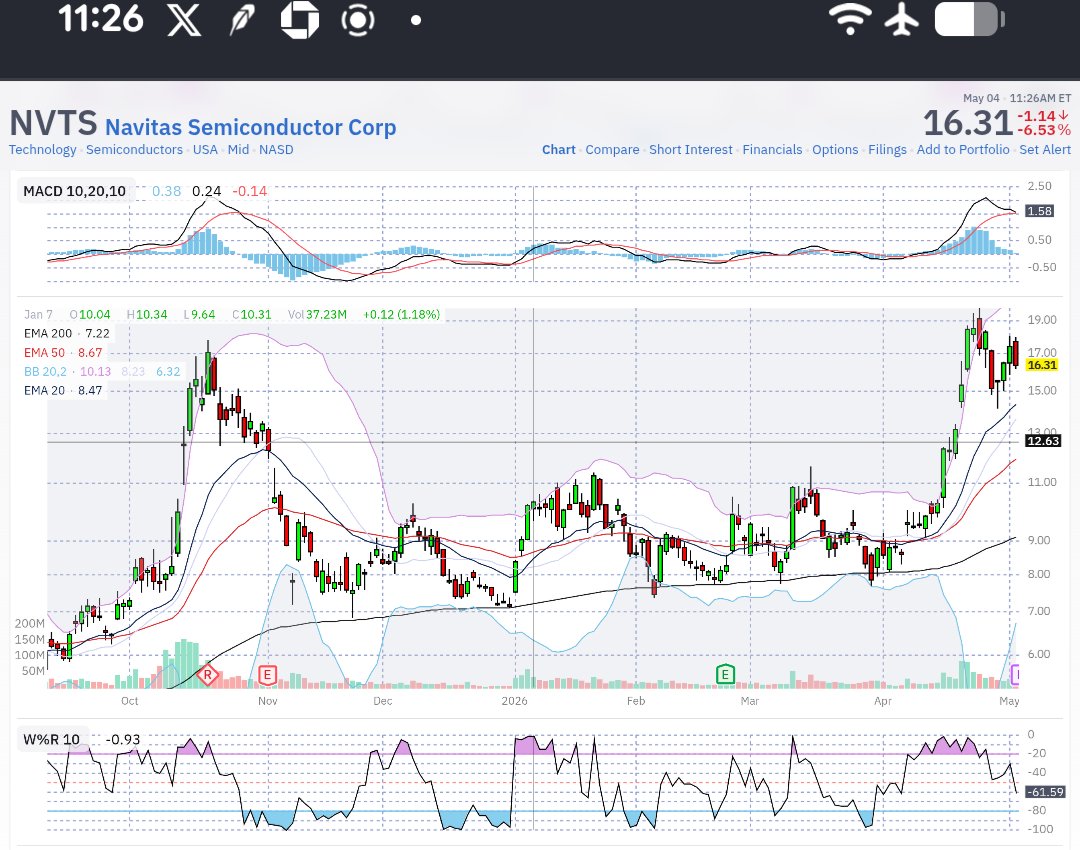Viewport: 1080px width, 850px height.
Task: Open the Compare link
Action: (x=612, y=149)
